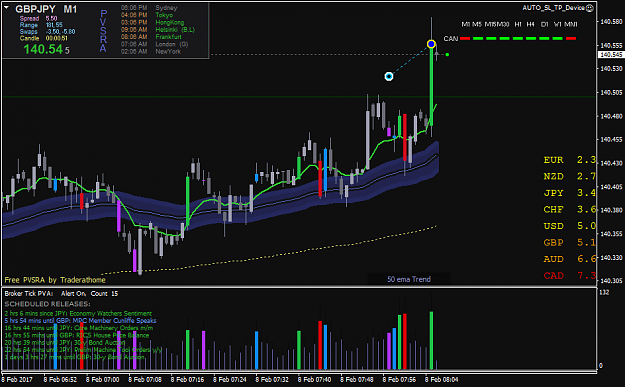Click the MN1 timeframe label above the CAN row
The image size is (625, 387).
(571, 24)
